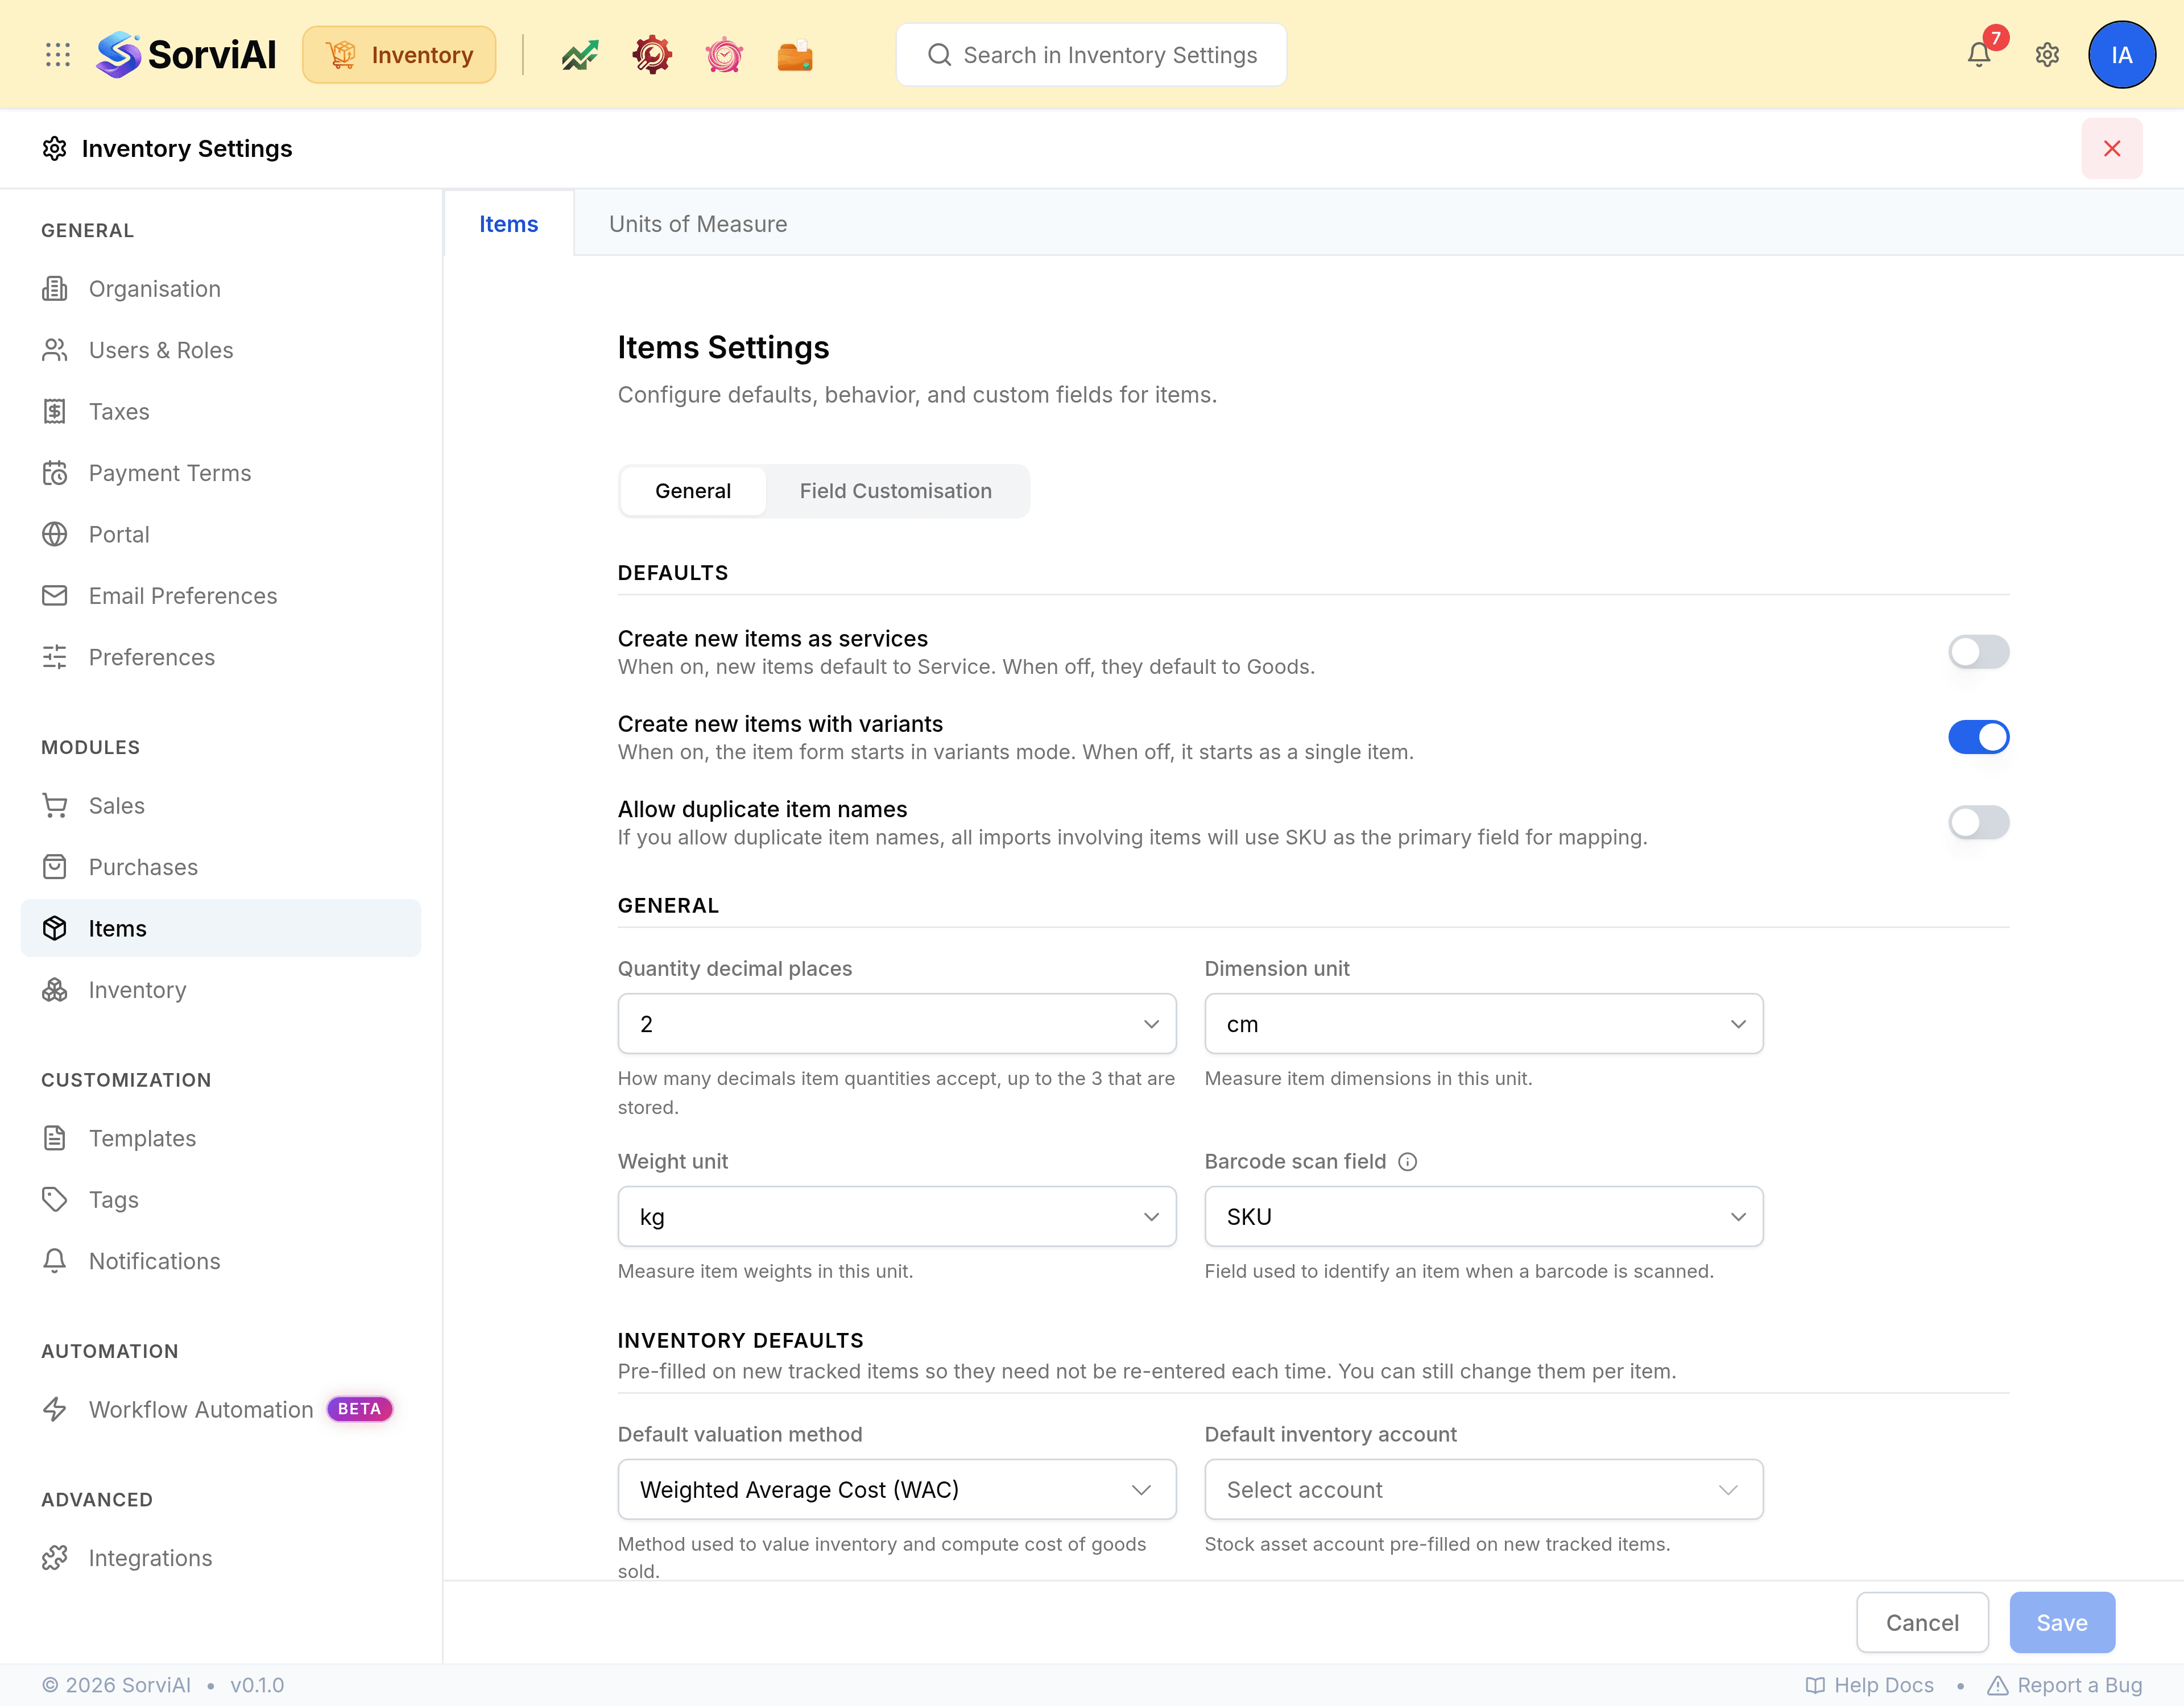Click the Inventory module button
This screenshot has height=1706, width=2184.
(x=399, y=55)
